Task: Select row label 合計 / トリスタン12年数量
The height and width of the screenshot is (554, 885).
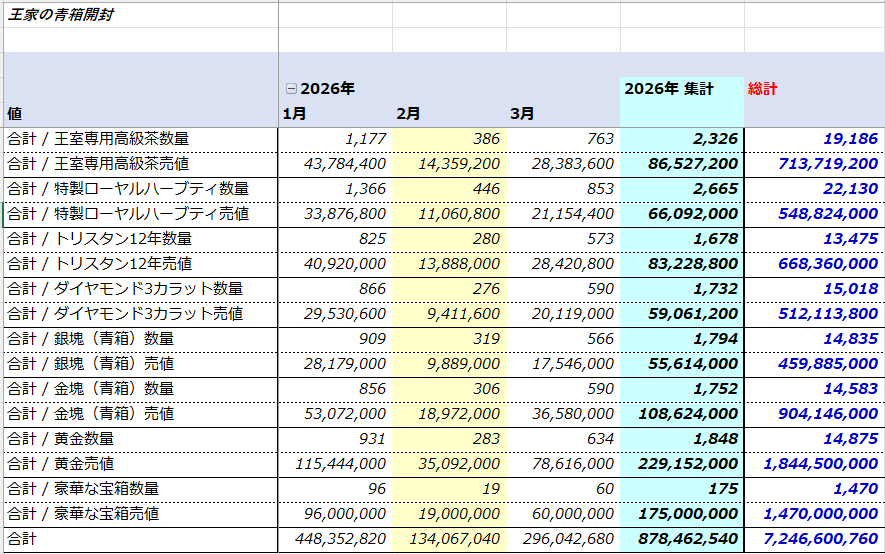Action: (99, 239)
